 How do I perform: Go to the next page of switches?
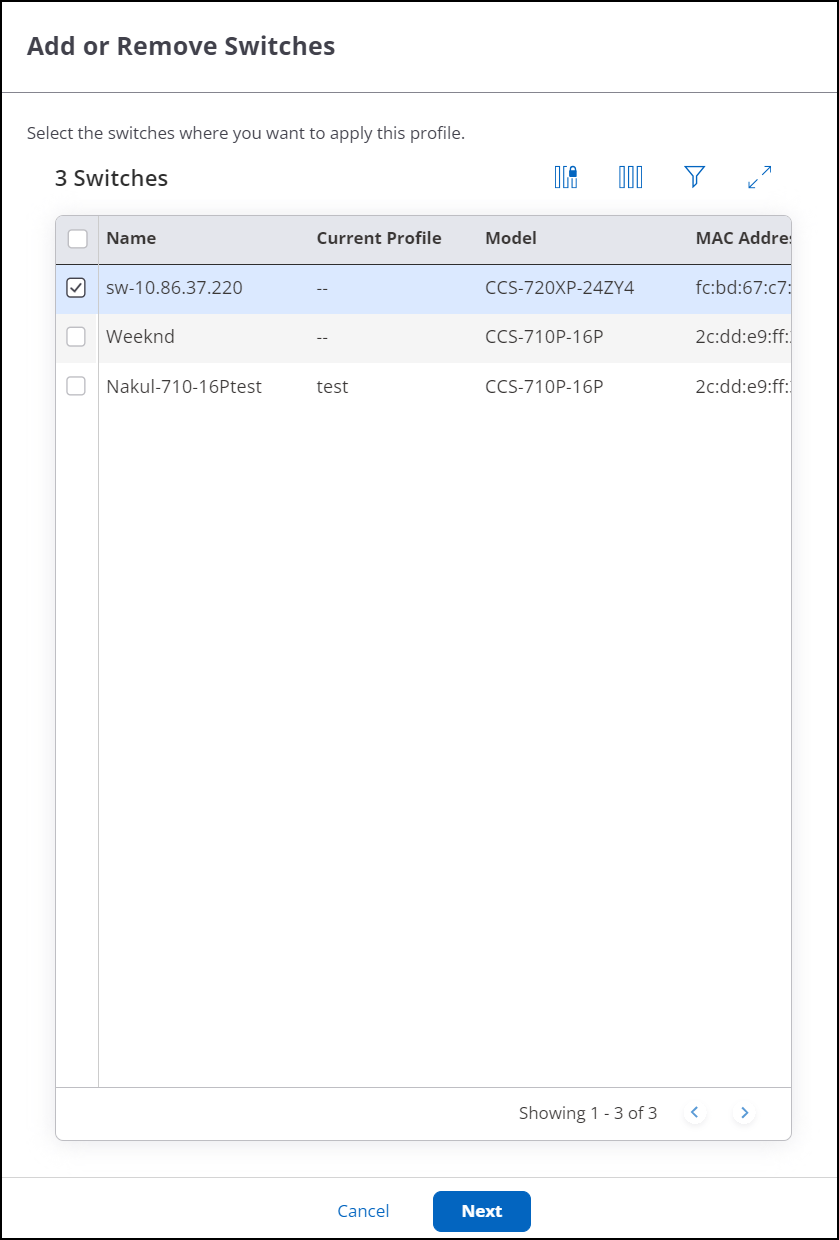tap(744, 1112)
